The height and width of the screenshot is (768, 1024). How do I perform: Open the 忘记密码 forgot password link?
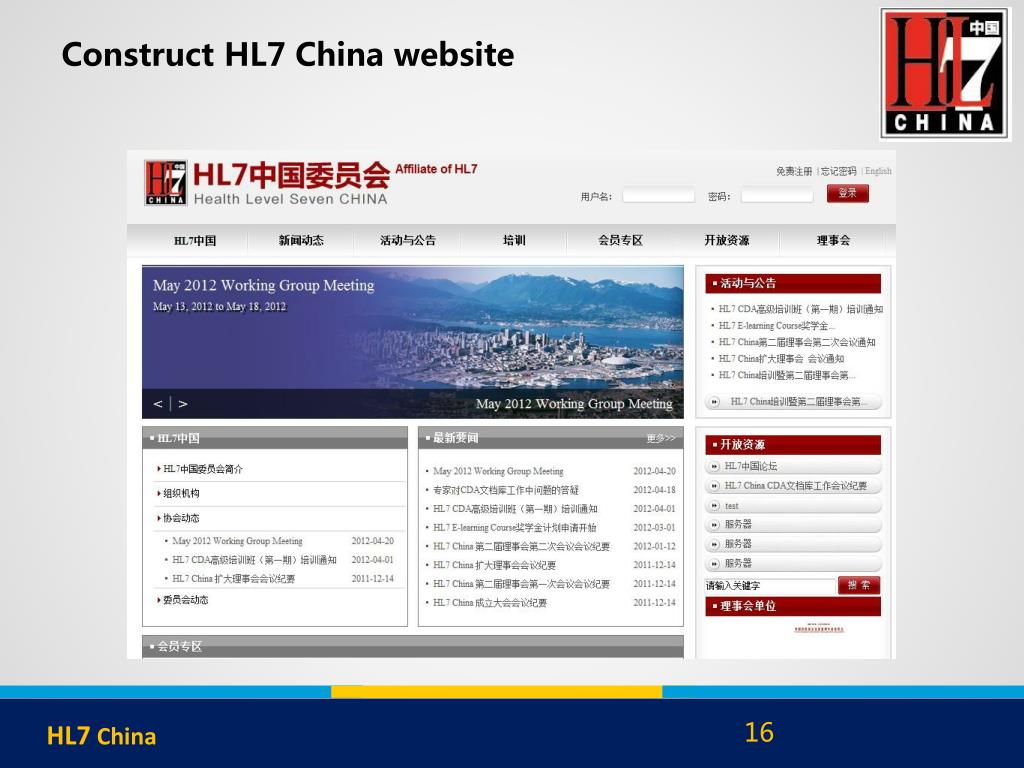pyautogui.click(x=838, y=171)
